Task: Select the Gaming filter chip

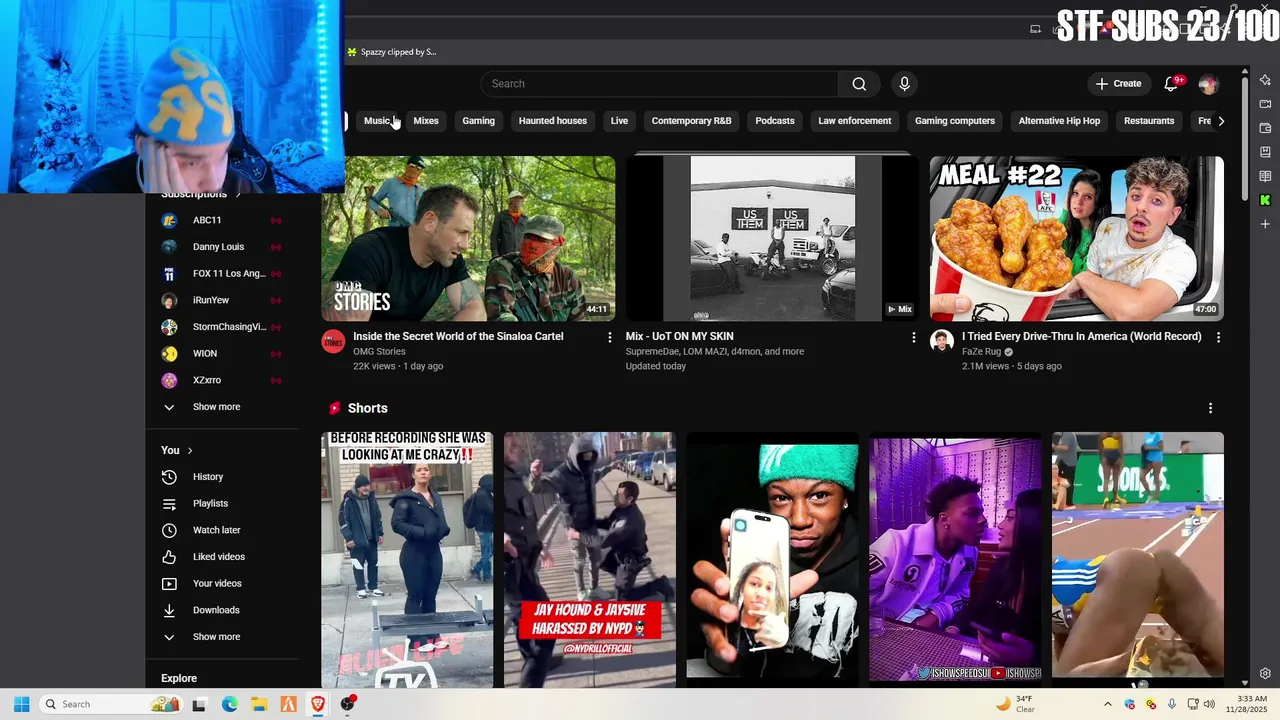Action: [478, 121]
